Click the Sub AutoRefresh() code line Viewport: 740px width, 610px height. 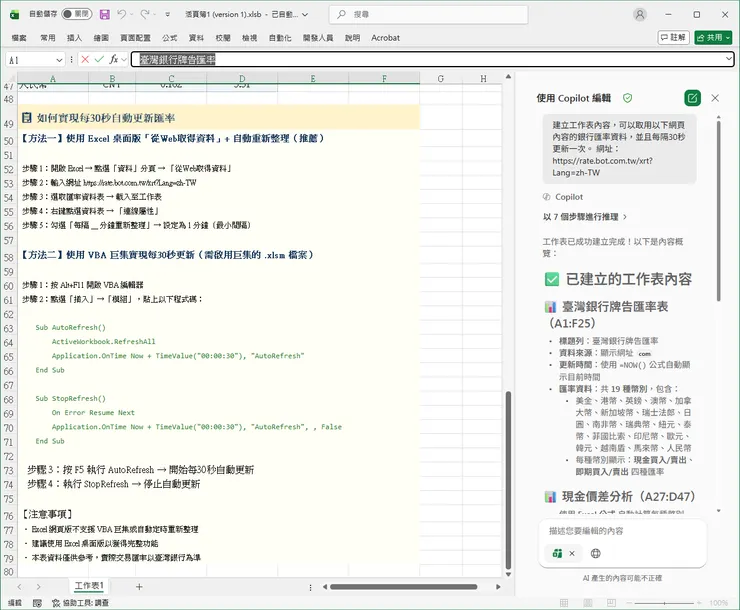(70, 327)
